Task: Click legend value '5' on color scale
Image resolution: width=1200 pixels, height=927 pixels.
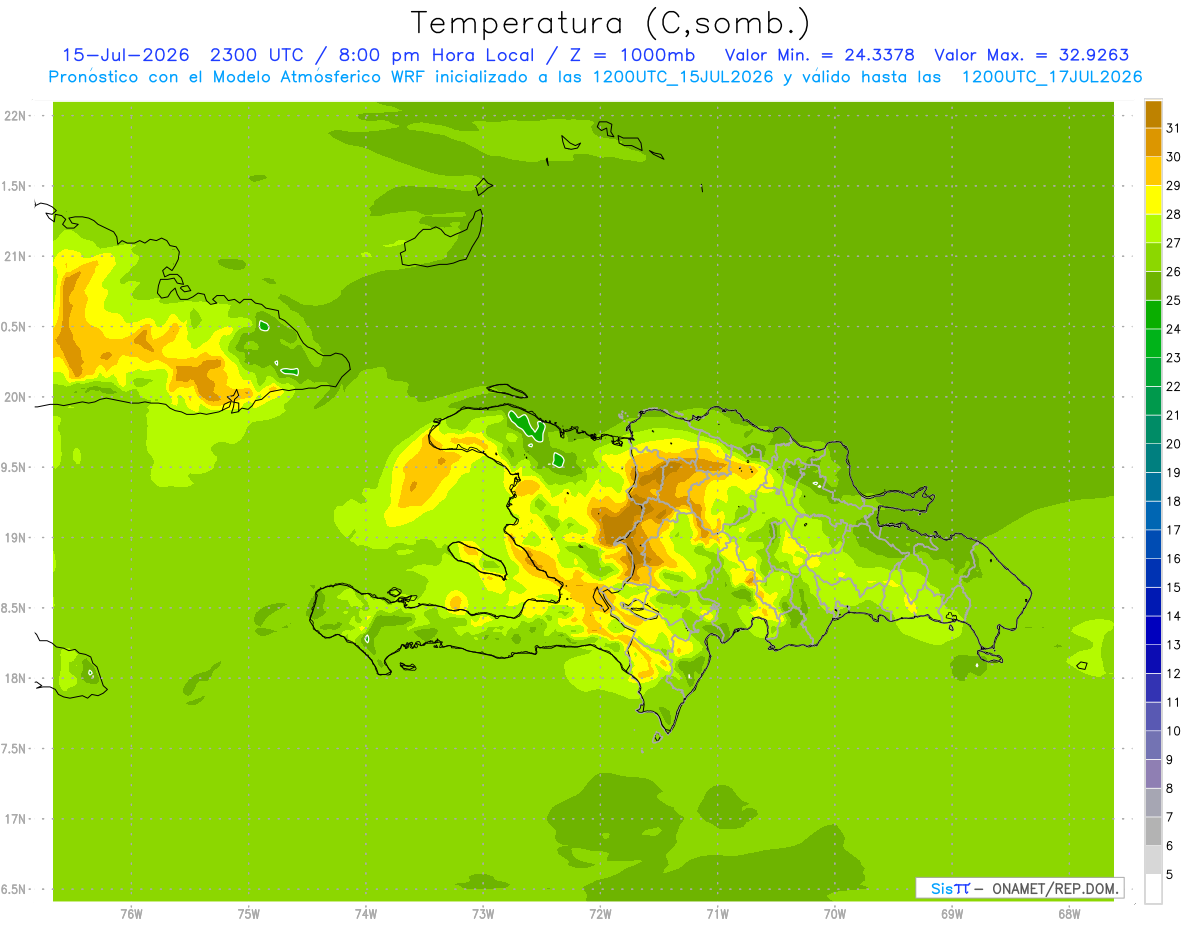Action: pos(1170,875)
